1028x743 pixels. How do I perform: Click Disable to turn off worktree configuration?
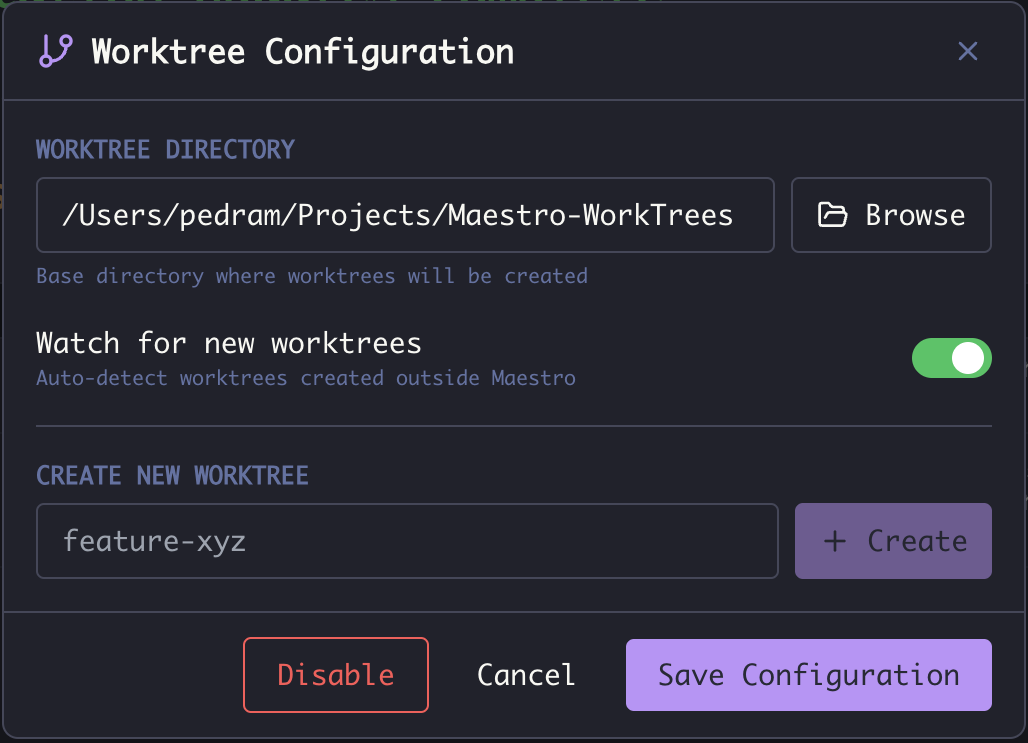335,674
